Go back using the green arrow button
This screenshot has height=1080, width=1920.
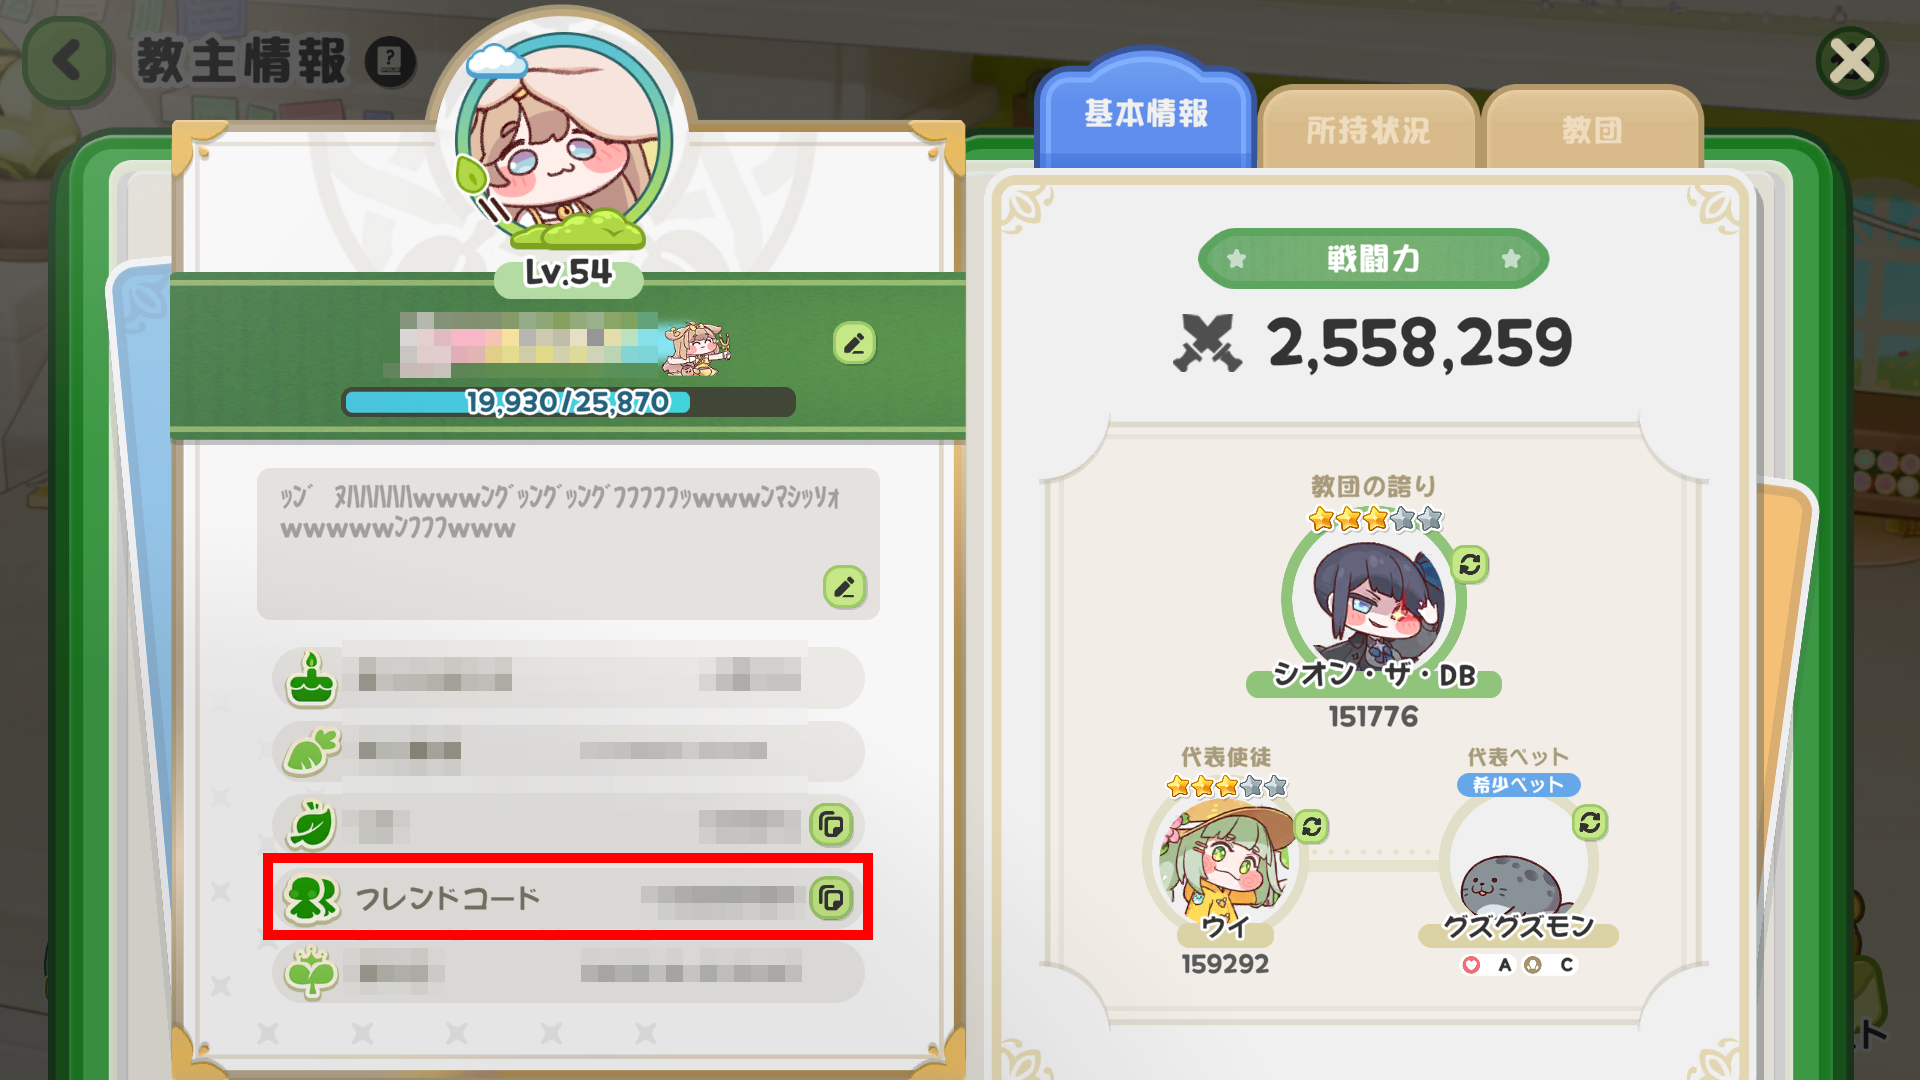(68, 62)
